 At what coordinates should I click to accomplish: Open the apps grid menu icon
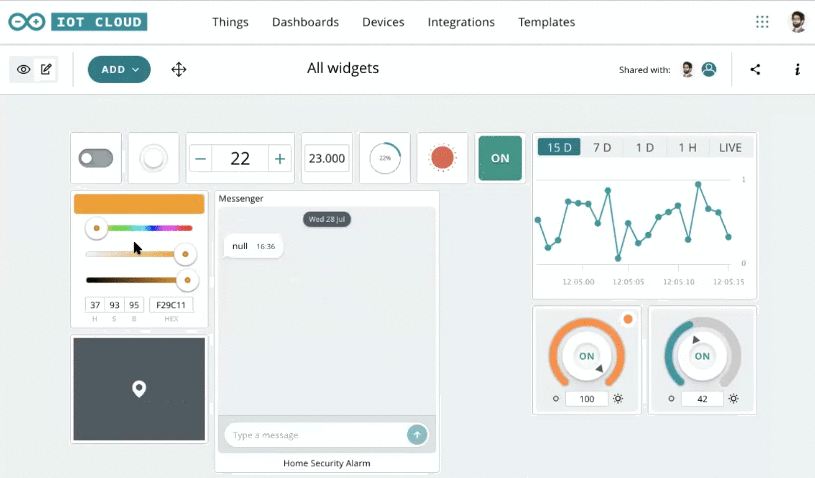[x=762, y=22]
